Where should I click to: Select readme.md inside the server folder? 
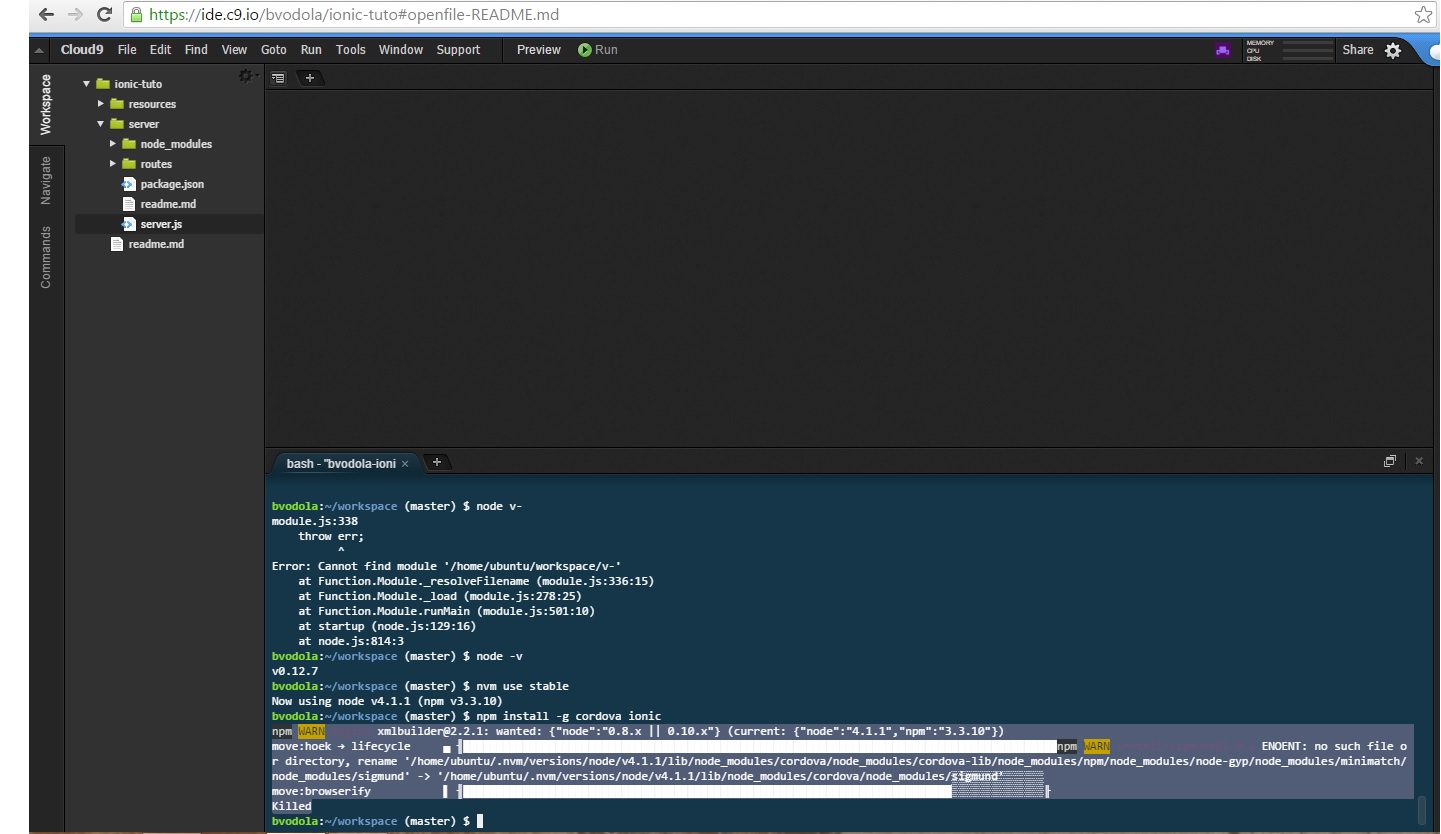point(169,204)
